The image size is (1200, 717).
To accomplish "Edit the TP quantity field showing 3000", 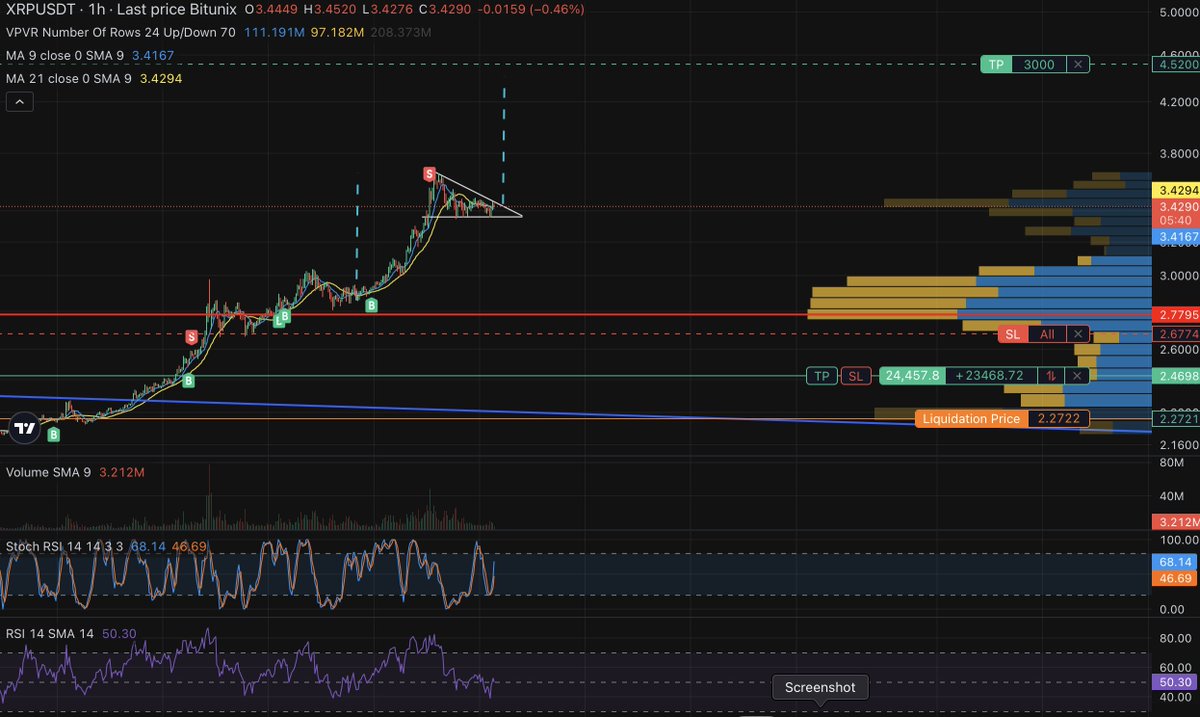I will pos(1040,64).
